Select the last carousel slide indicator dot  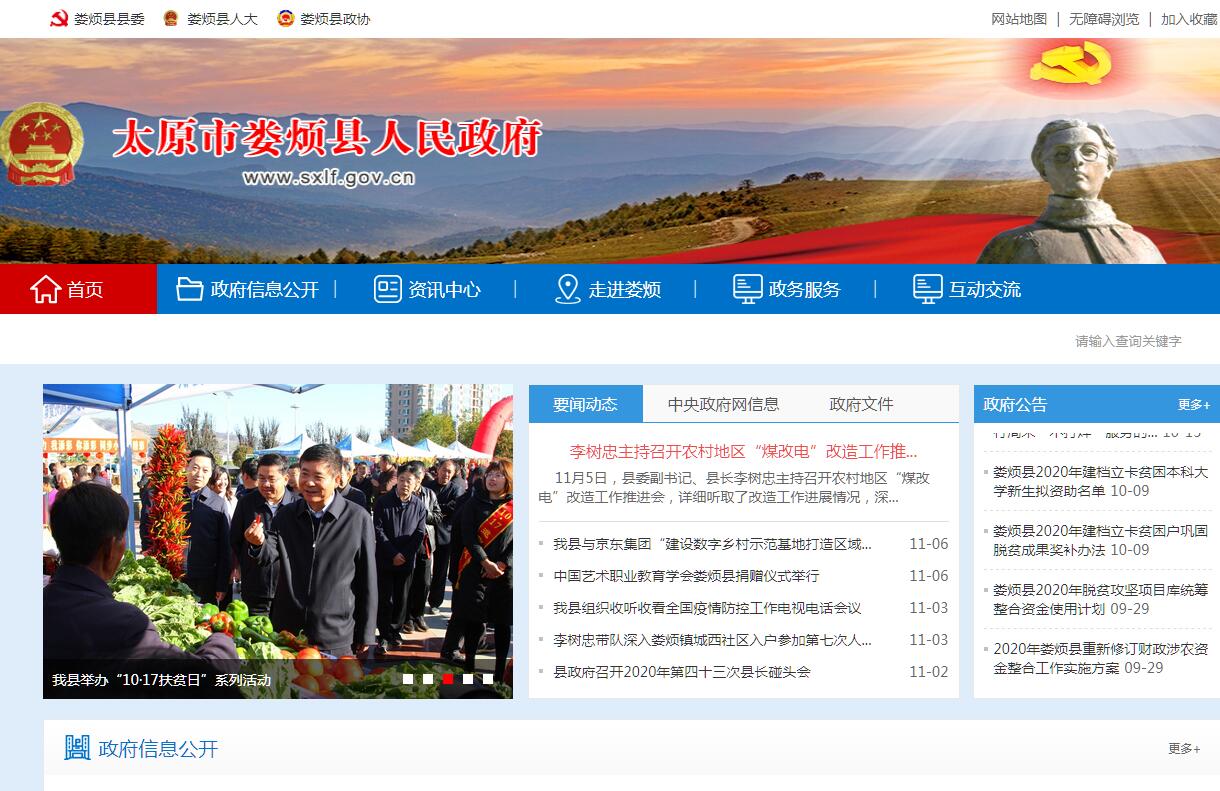click(488, 679)
